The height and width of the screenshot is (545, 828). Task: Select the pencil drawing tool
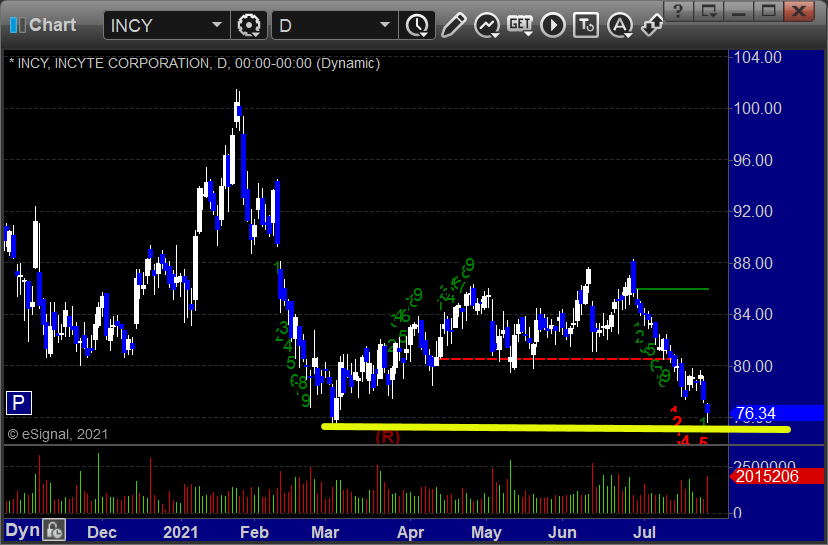(454, 25)
